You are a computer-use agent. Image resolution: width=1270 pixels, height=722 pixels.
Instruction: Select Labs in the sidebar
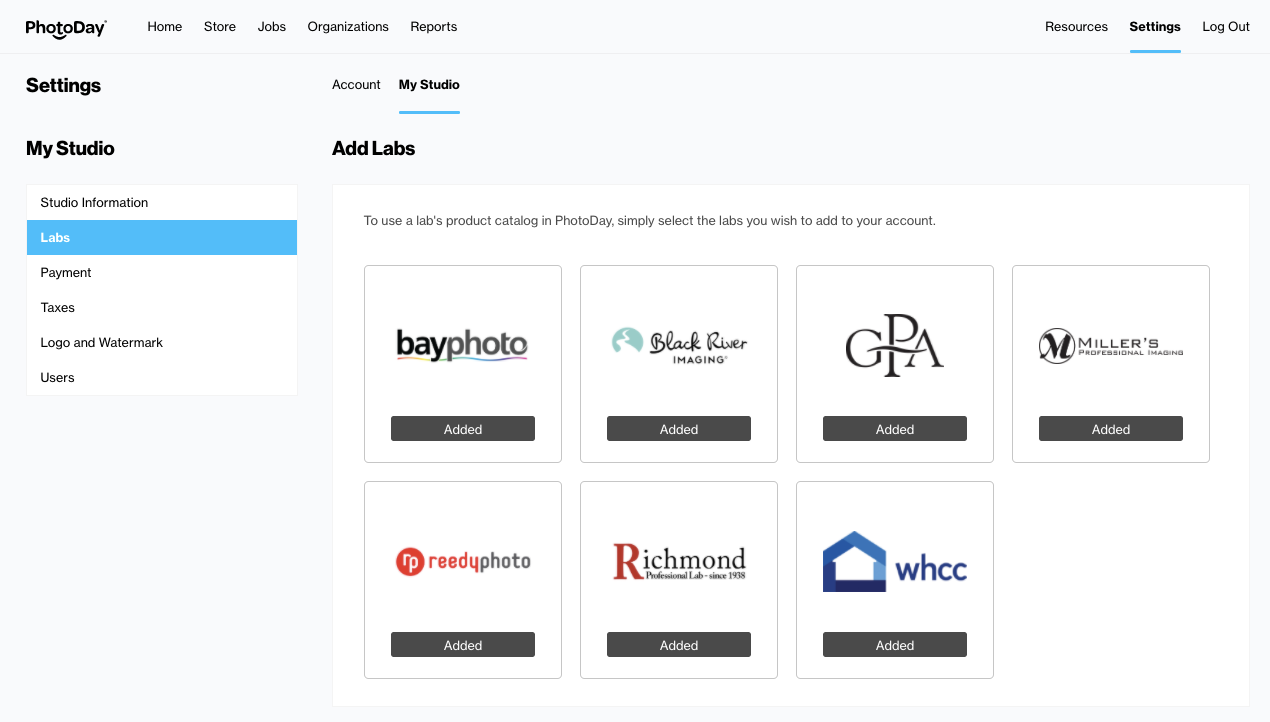[x=162, y=237]
